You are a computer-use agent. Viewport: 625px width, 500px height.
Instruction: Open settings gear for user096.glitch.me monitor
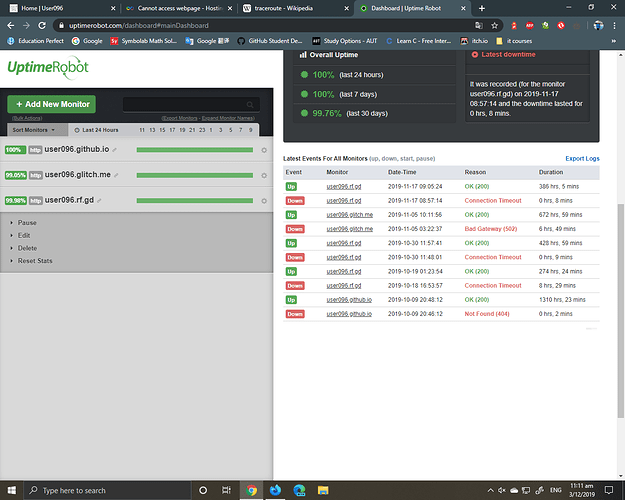click(264, 175)
